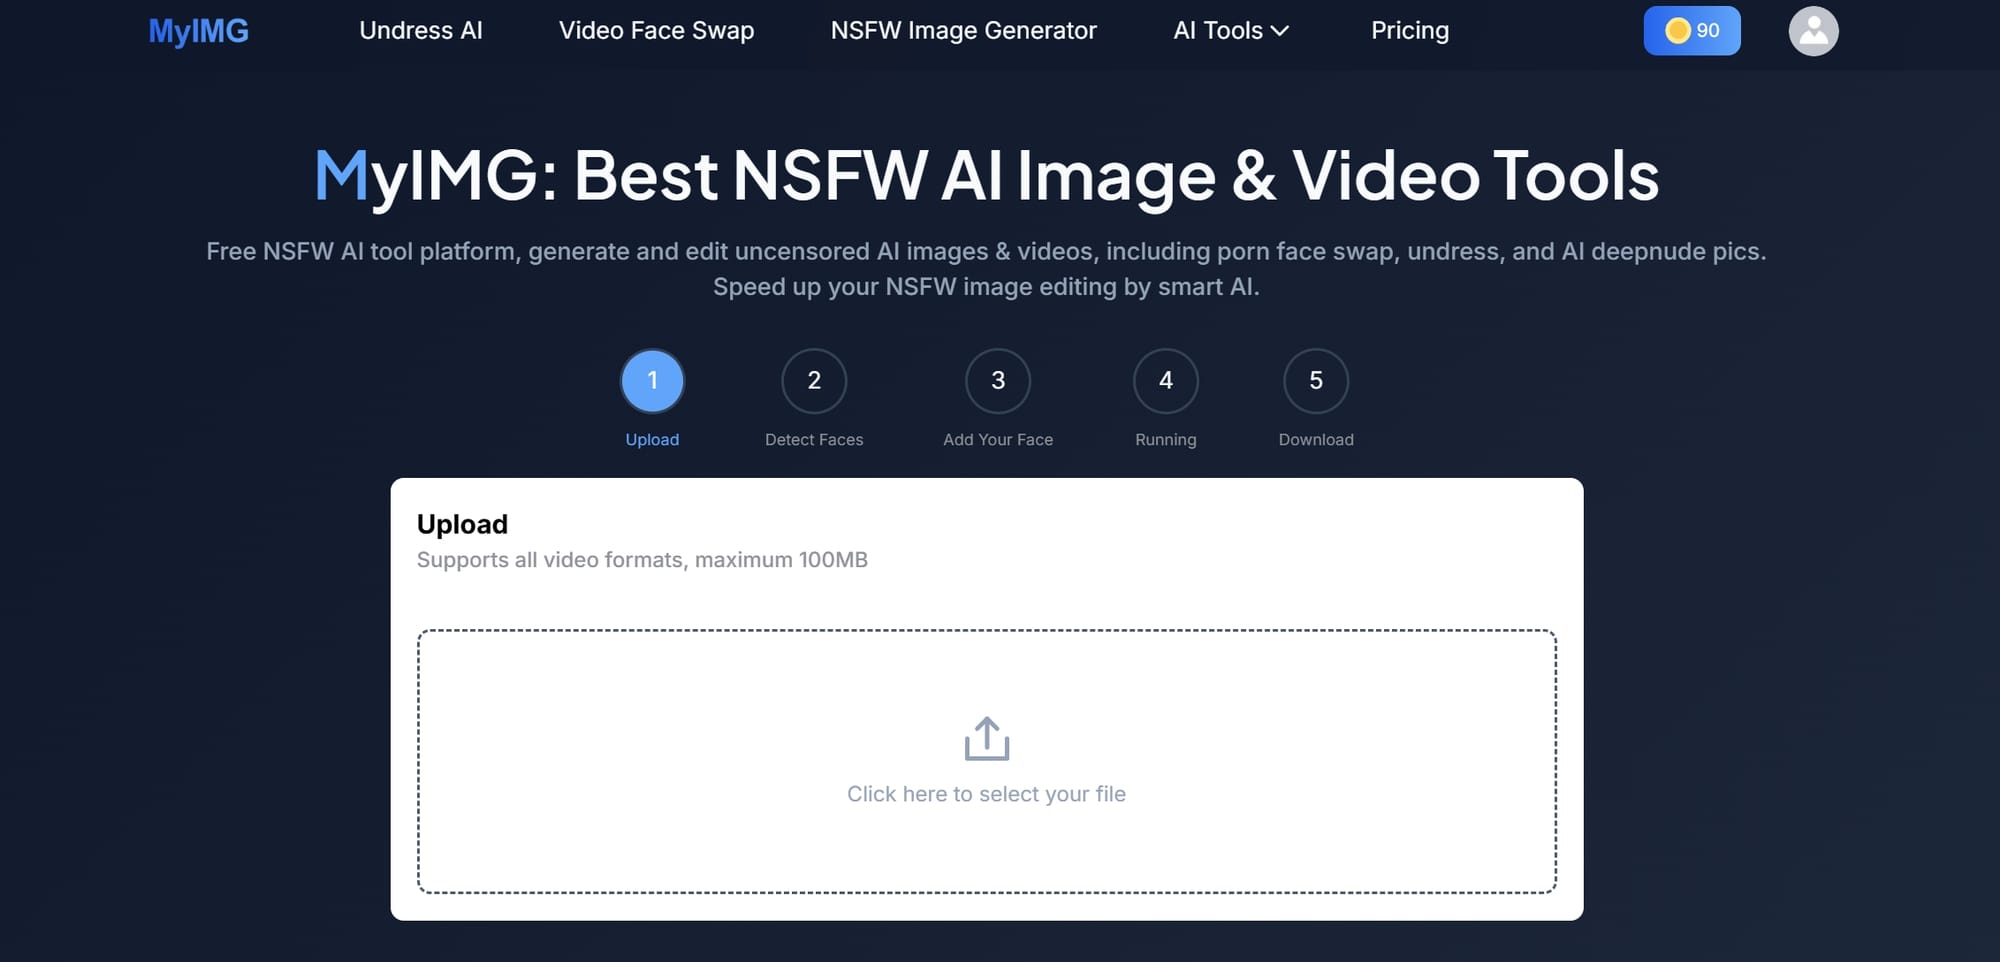Image resolution: width=2000 pixels, height=962 pixels.
Task: Click the chevron beside AI Tools
Action: (x=1280, y=32)
